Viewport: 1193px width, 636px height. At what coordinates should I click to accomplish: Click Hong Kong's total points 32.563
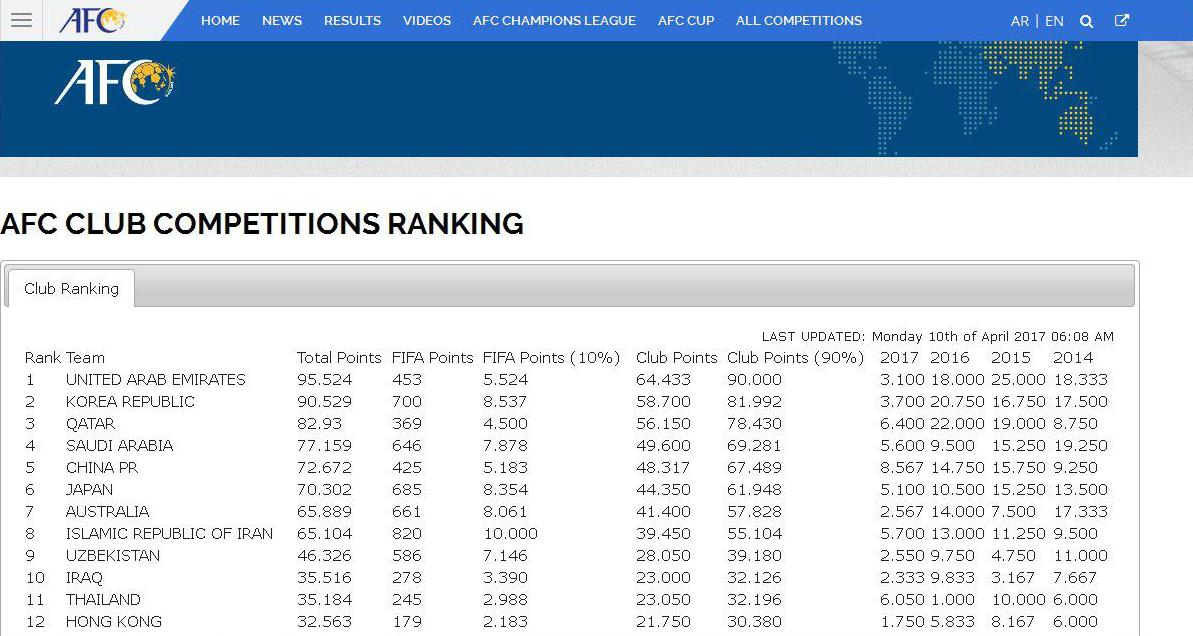[325, 622]
